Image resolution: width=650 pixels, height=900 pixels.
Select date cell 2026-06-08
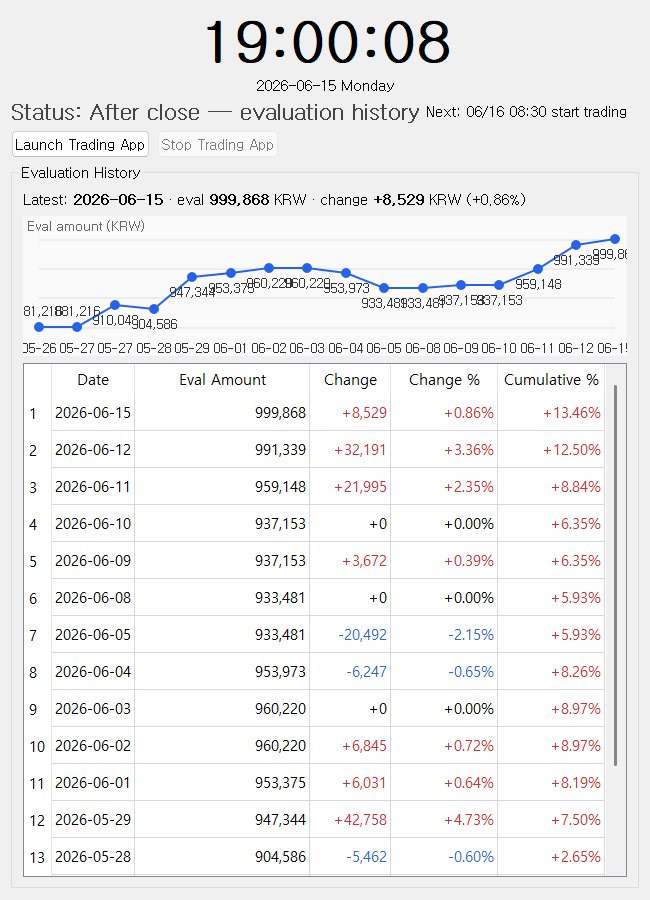[x=93, y=598]
